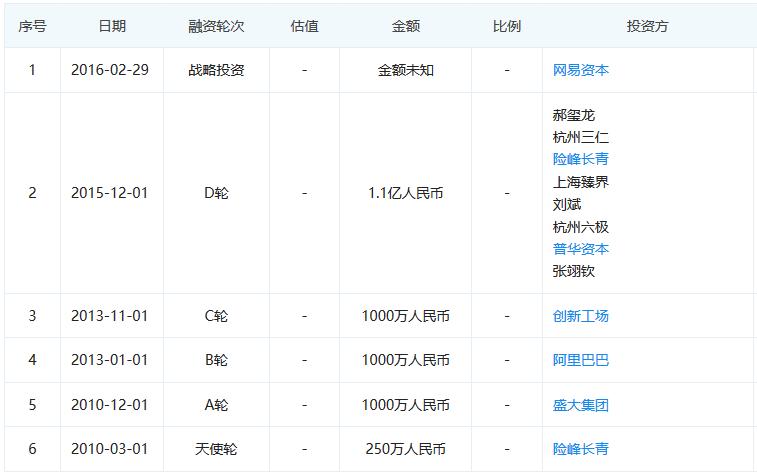Select the date 2010-03-01
The width and height of the screenshot is (757, 476).
110,448
